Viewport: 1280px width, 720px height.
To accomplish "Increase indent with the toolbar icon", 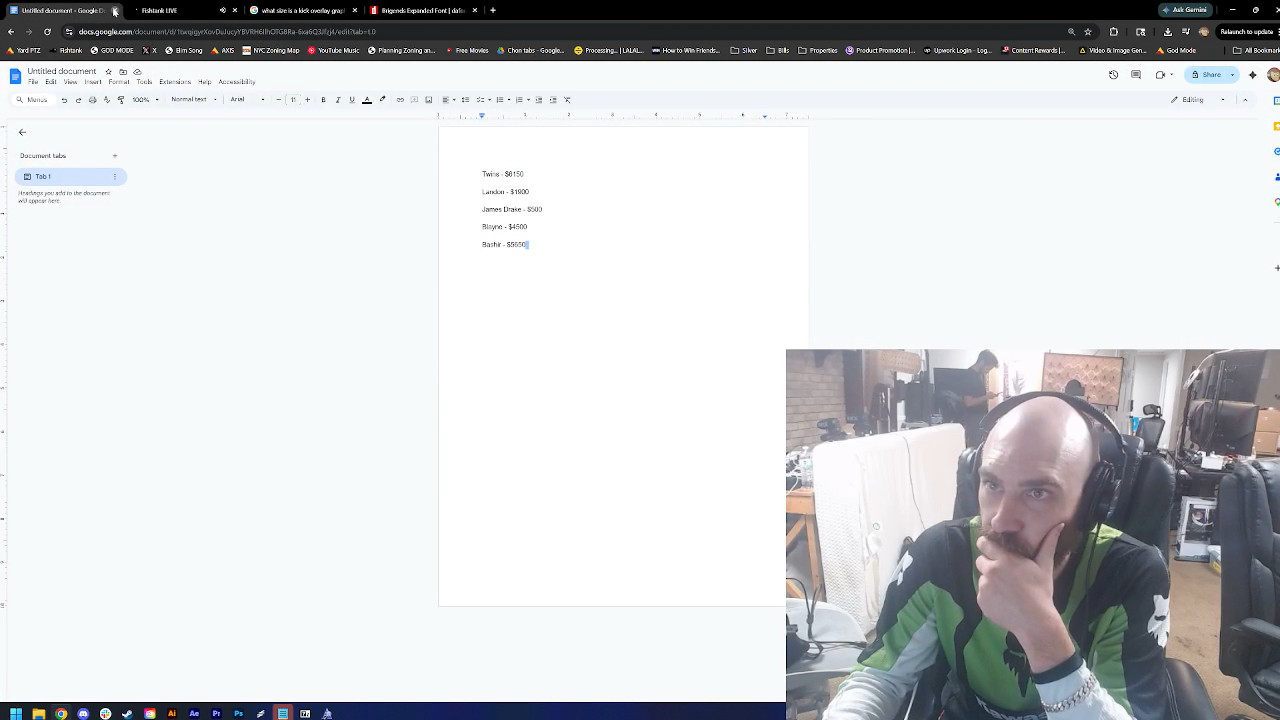I will coord(553,100).
